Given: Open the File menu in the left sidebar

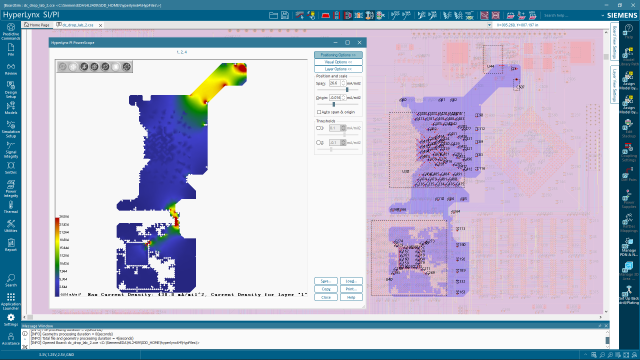Looking at the screenshot, I should click(11, 50).
